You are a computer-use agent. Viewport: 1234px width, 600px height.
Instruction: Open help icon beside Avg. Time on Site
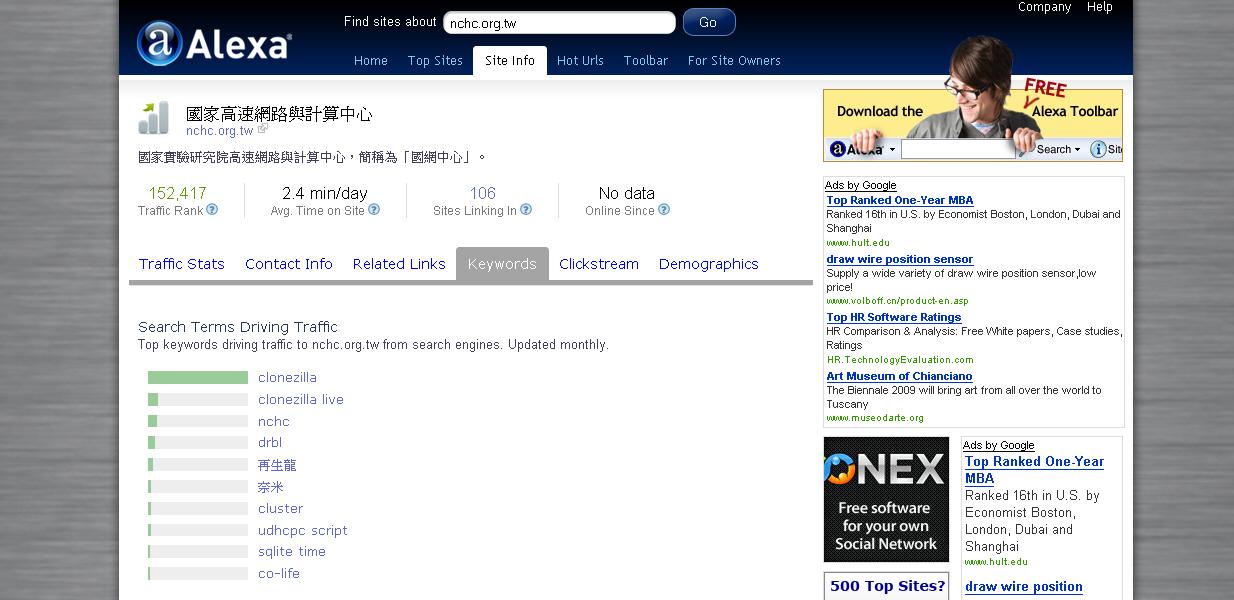click(374, 210)
